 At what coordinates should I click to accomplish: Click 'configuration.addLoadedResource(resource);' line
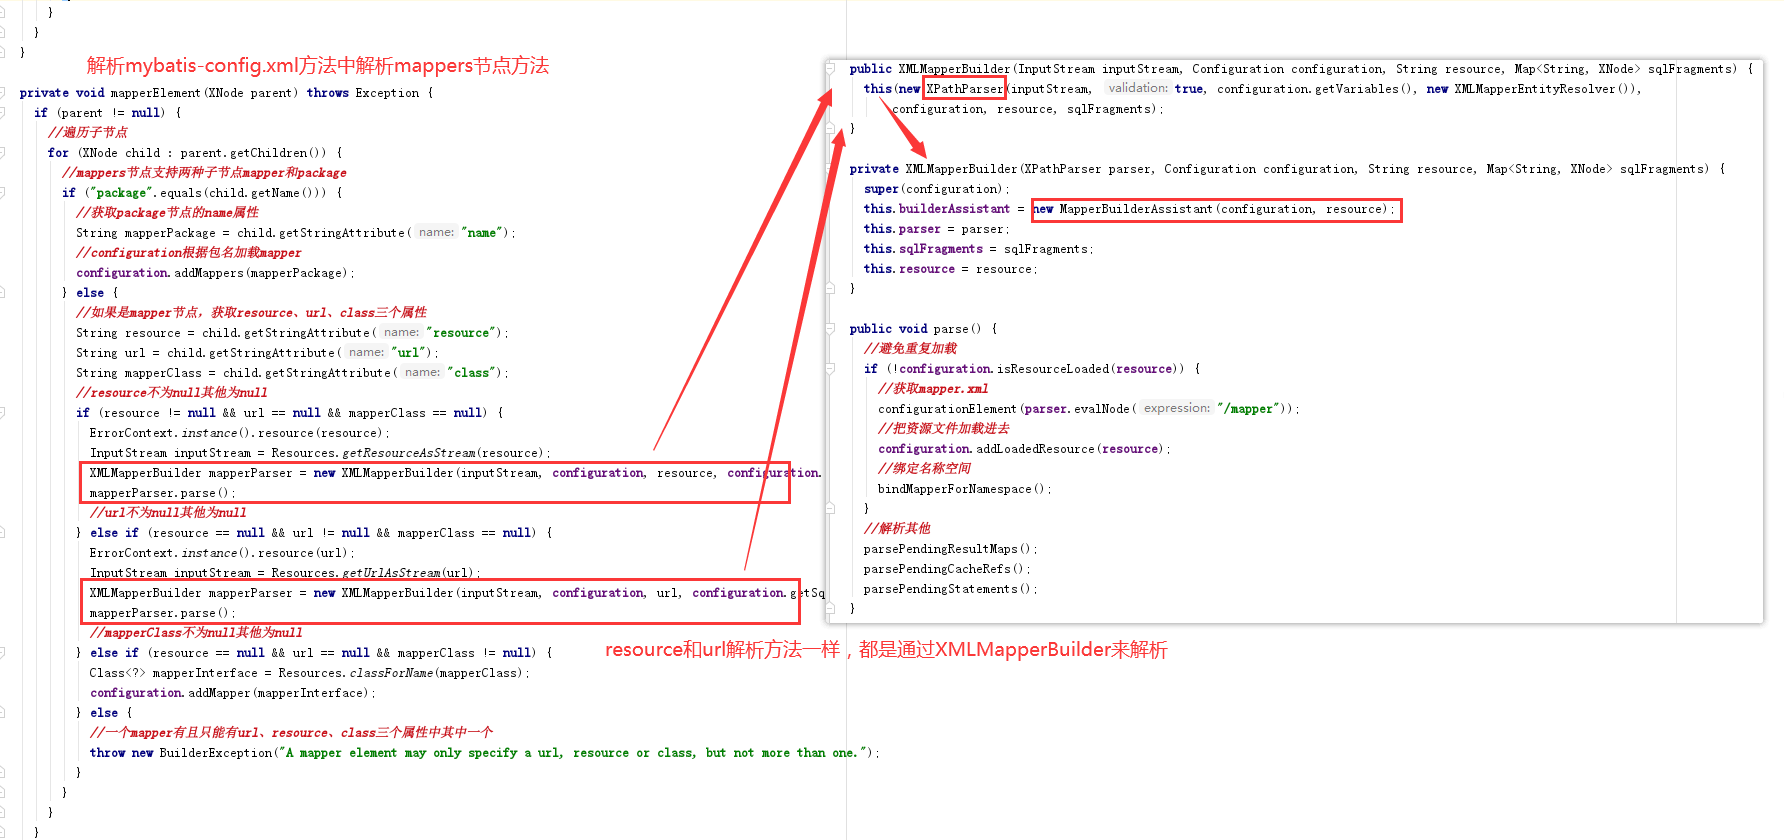coord(1024,449)
